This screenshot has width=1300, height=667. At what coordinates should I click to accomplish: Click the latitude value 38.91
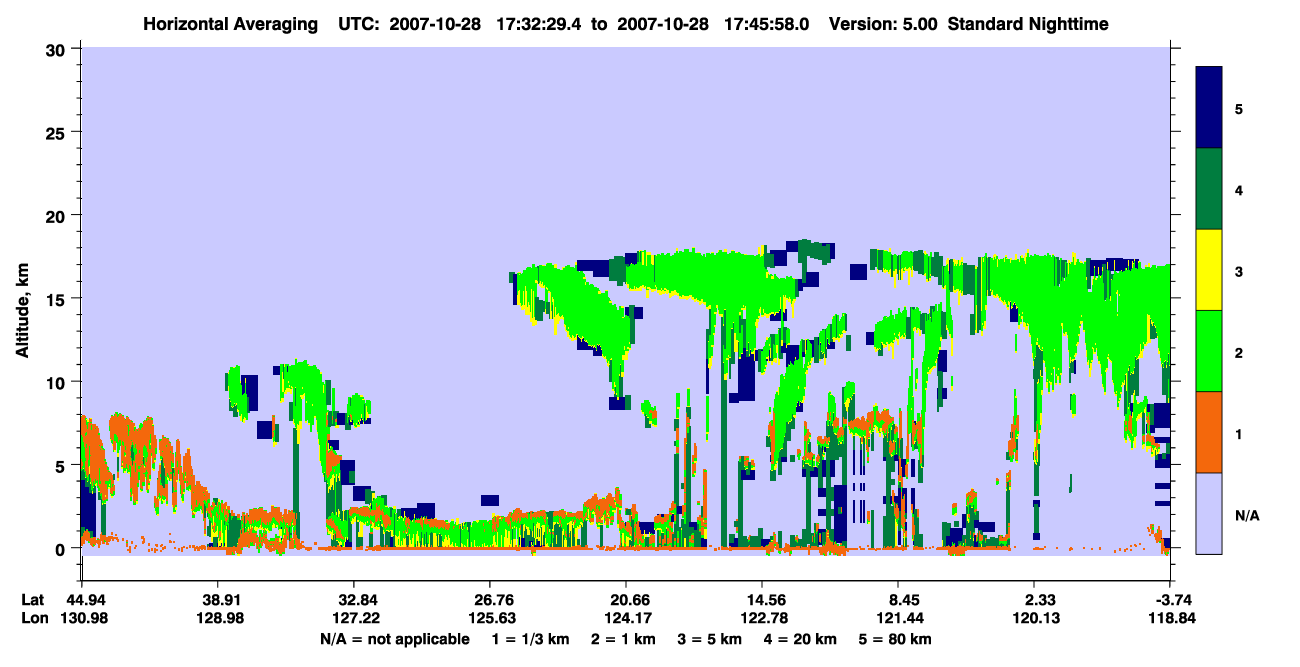coord(217,600)
